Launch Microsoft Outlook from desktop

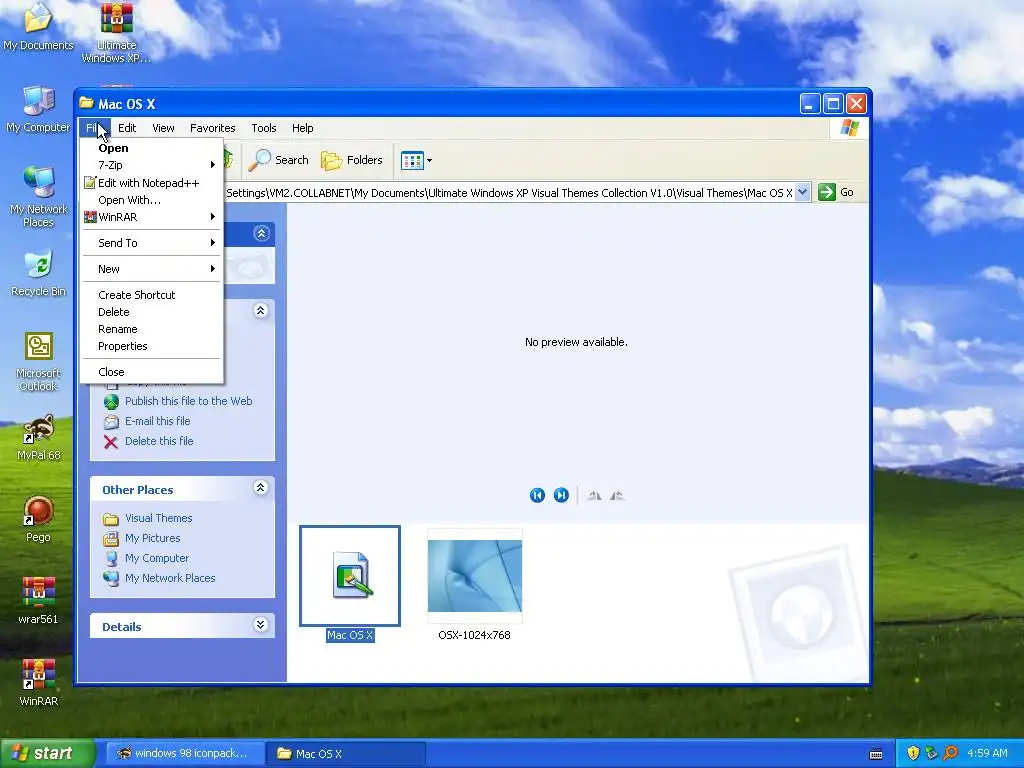pos(38,360)
